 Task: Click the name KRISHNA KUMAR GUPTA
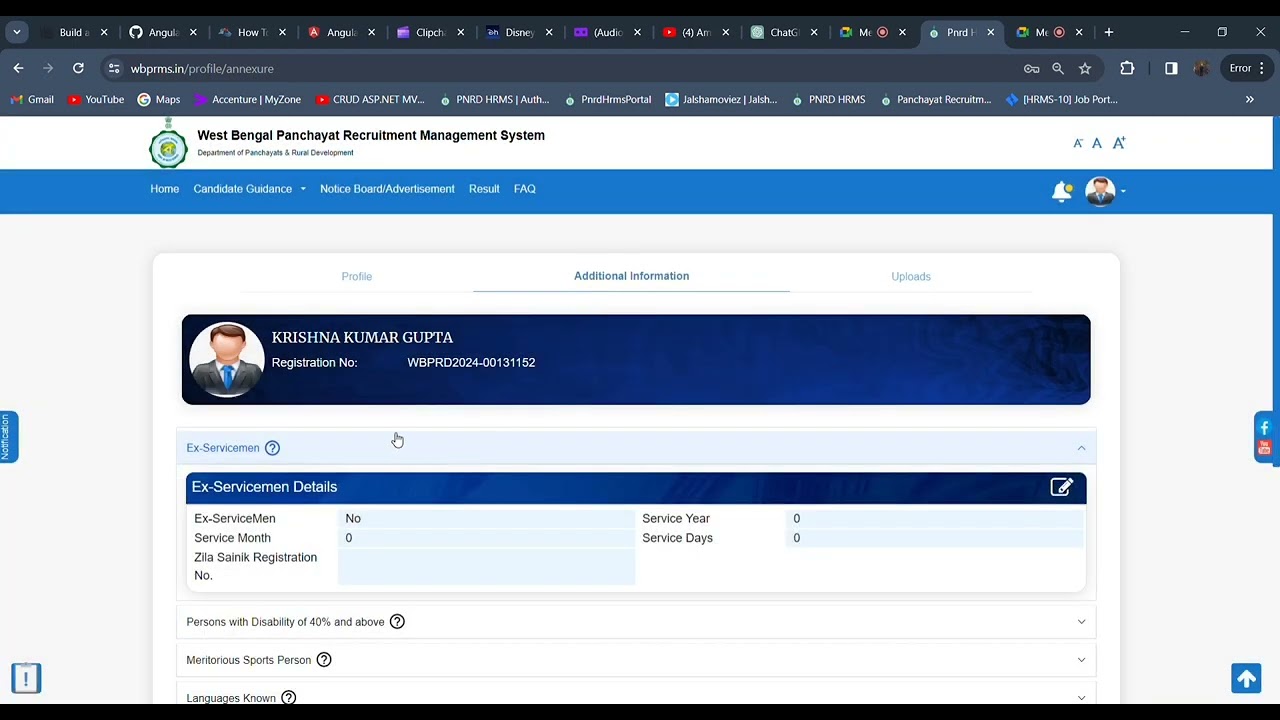[362, 338]
